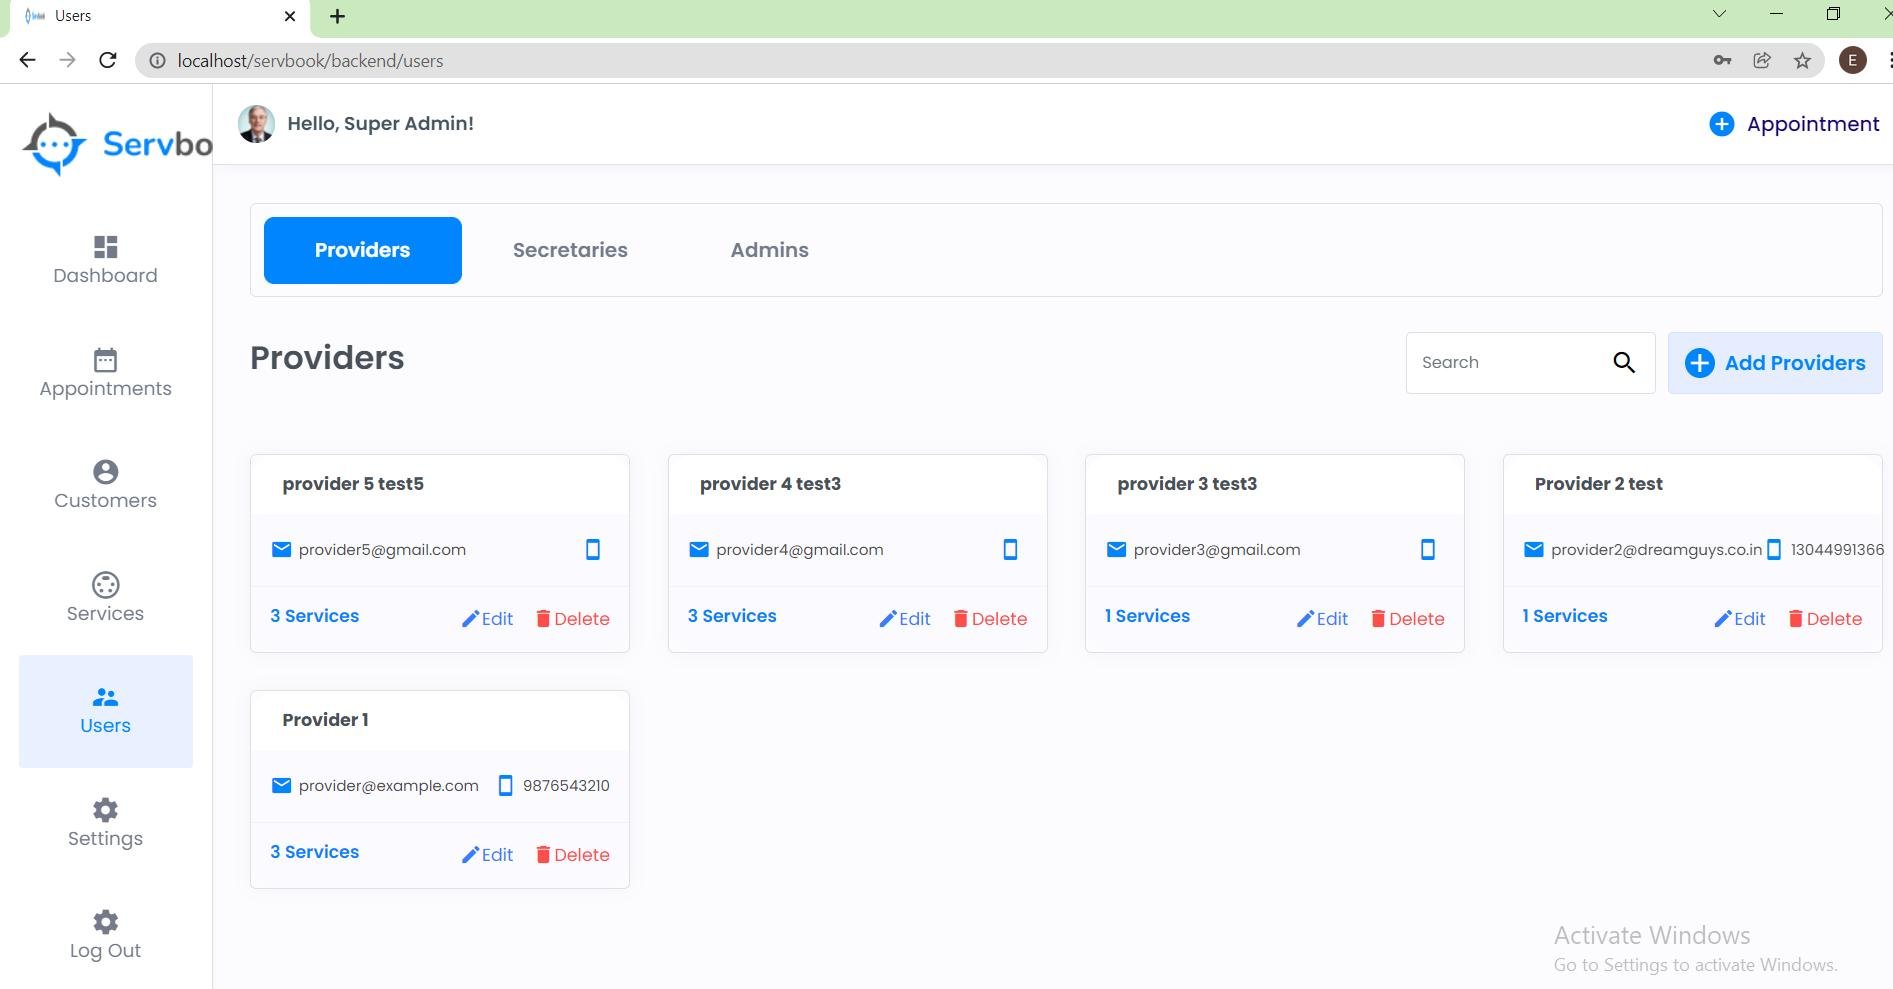Open 3 Services link on provider 4 test3
The width and height of the screenshot is (1893, 989).
coord(732,616)
